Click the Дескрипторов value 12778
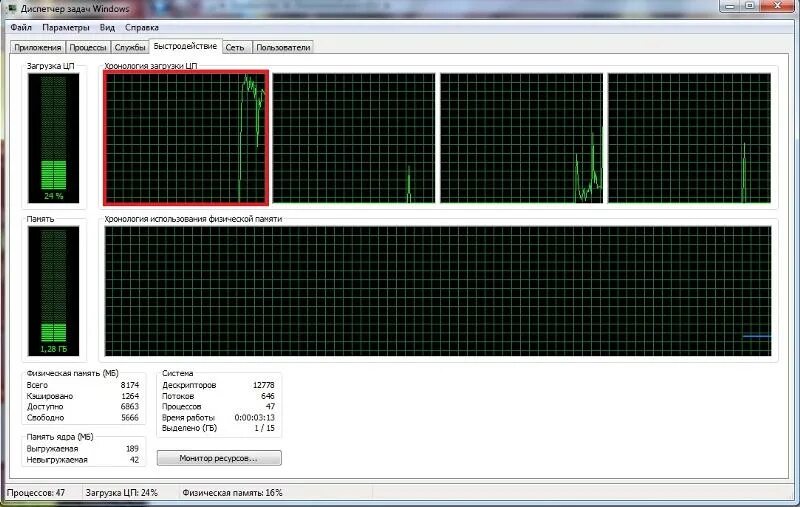Image resolution: width=800 pixels, height=507 pixels. coord(264,385)
